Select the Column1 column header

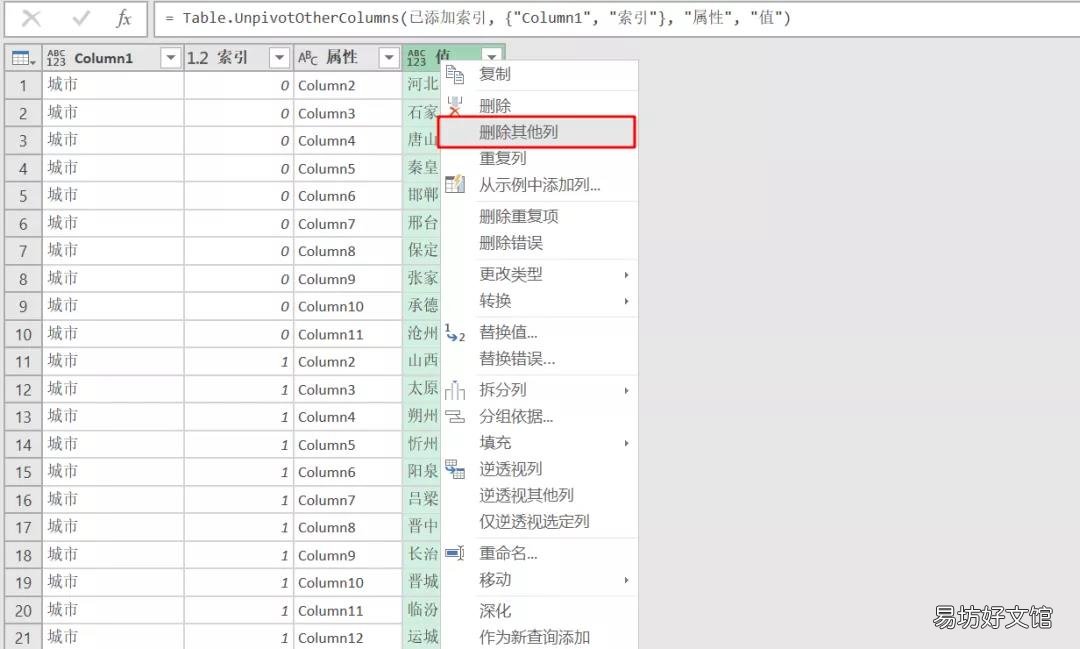113,58
